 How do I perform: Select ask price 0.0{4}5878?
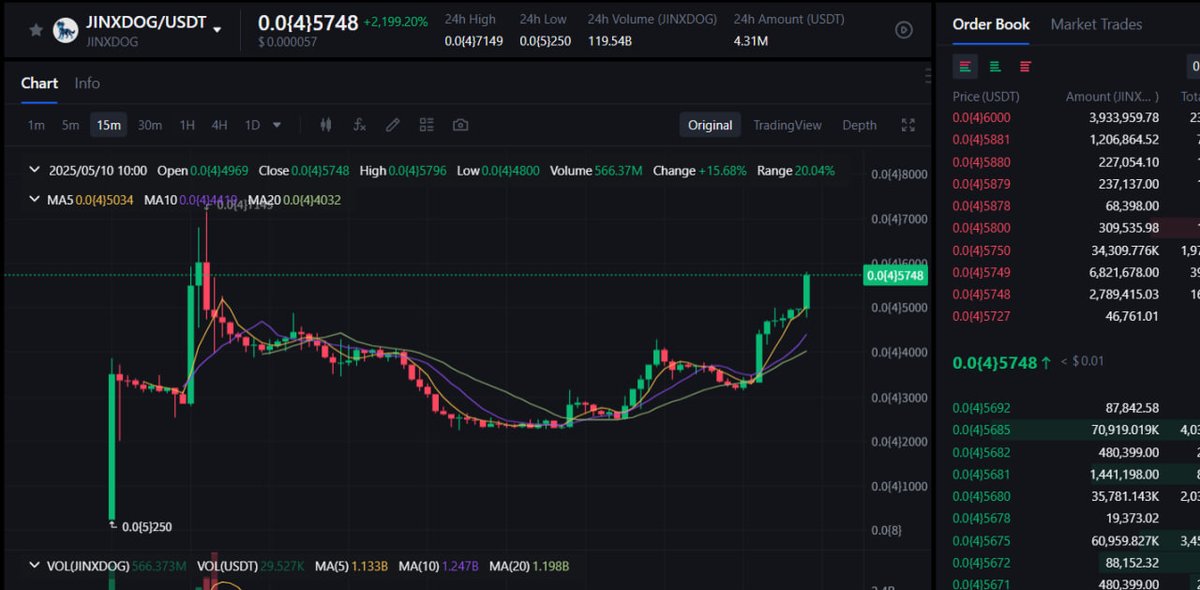982,205
